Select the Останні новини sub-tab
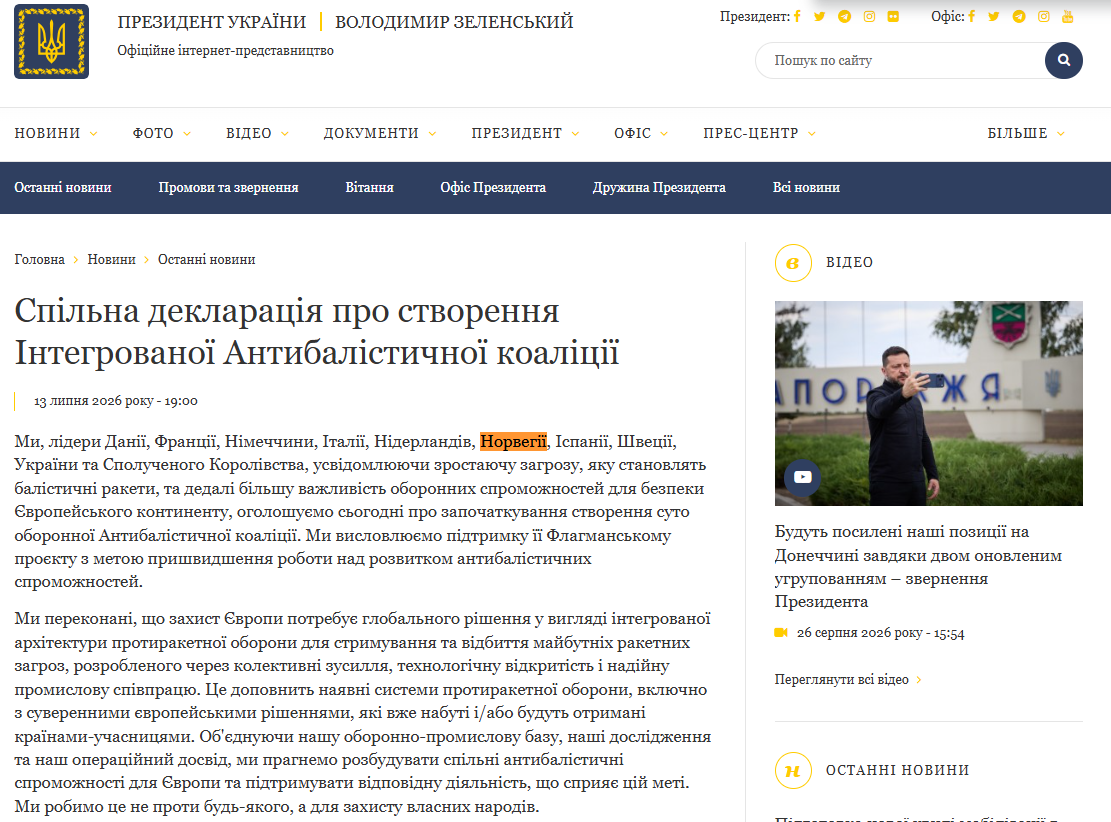 coord(63,188)
